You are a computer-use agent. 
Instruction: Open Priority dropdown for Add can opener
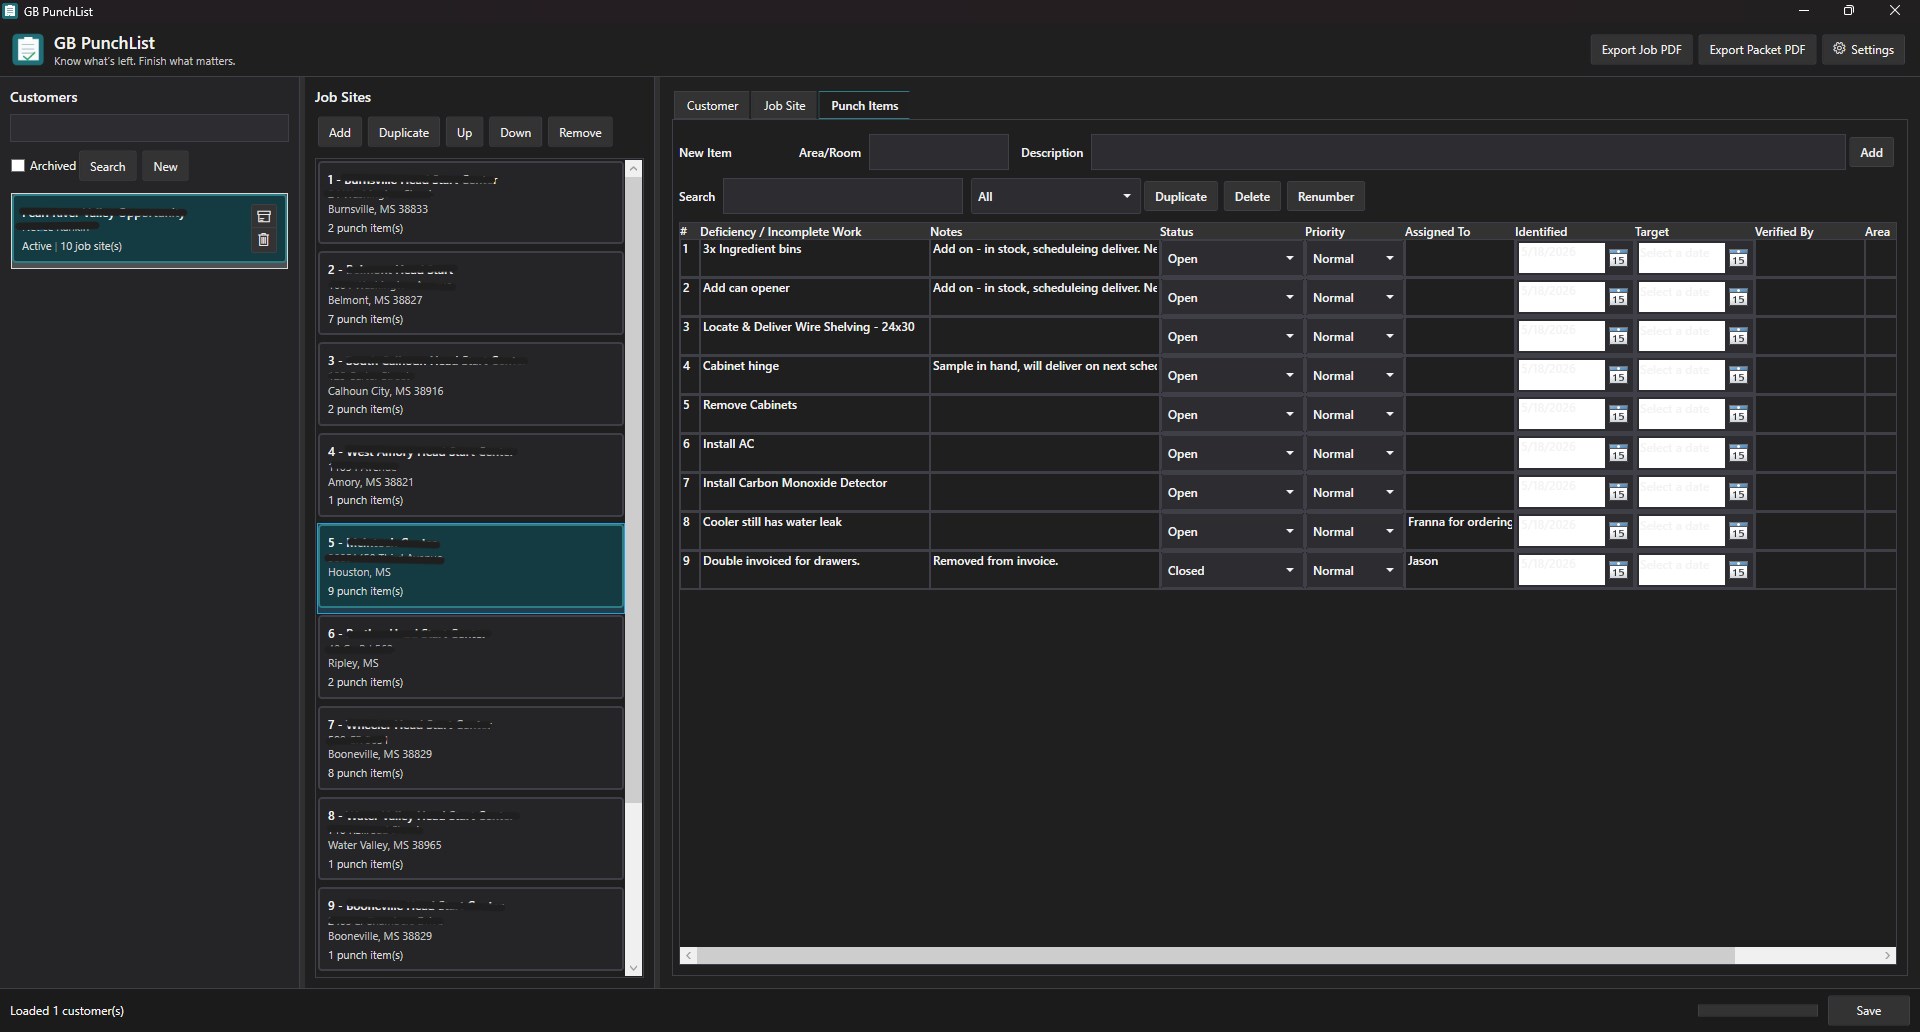pos(1353,298)
